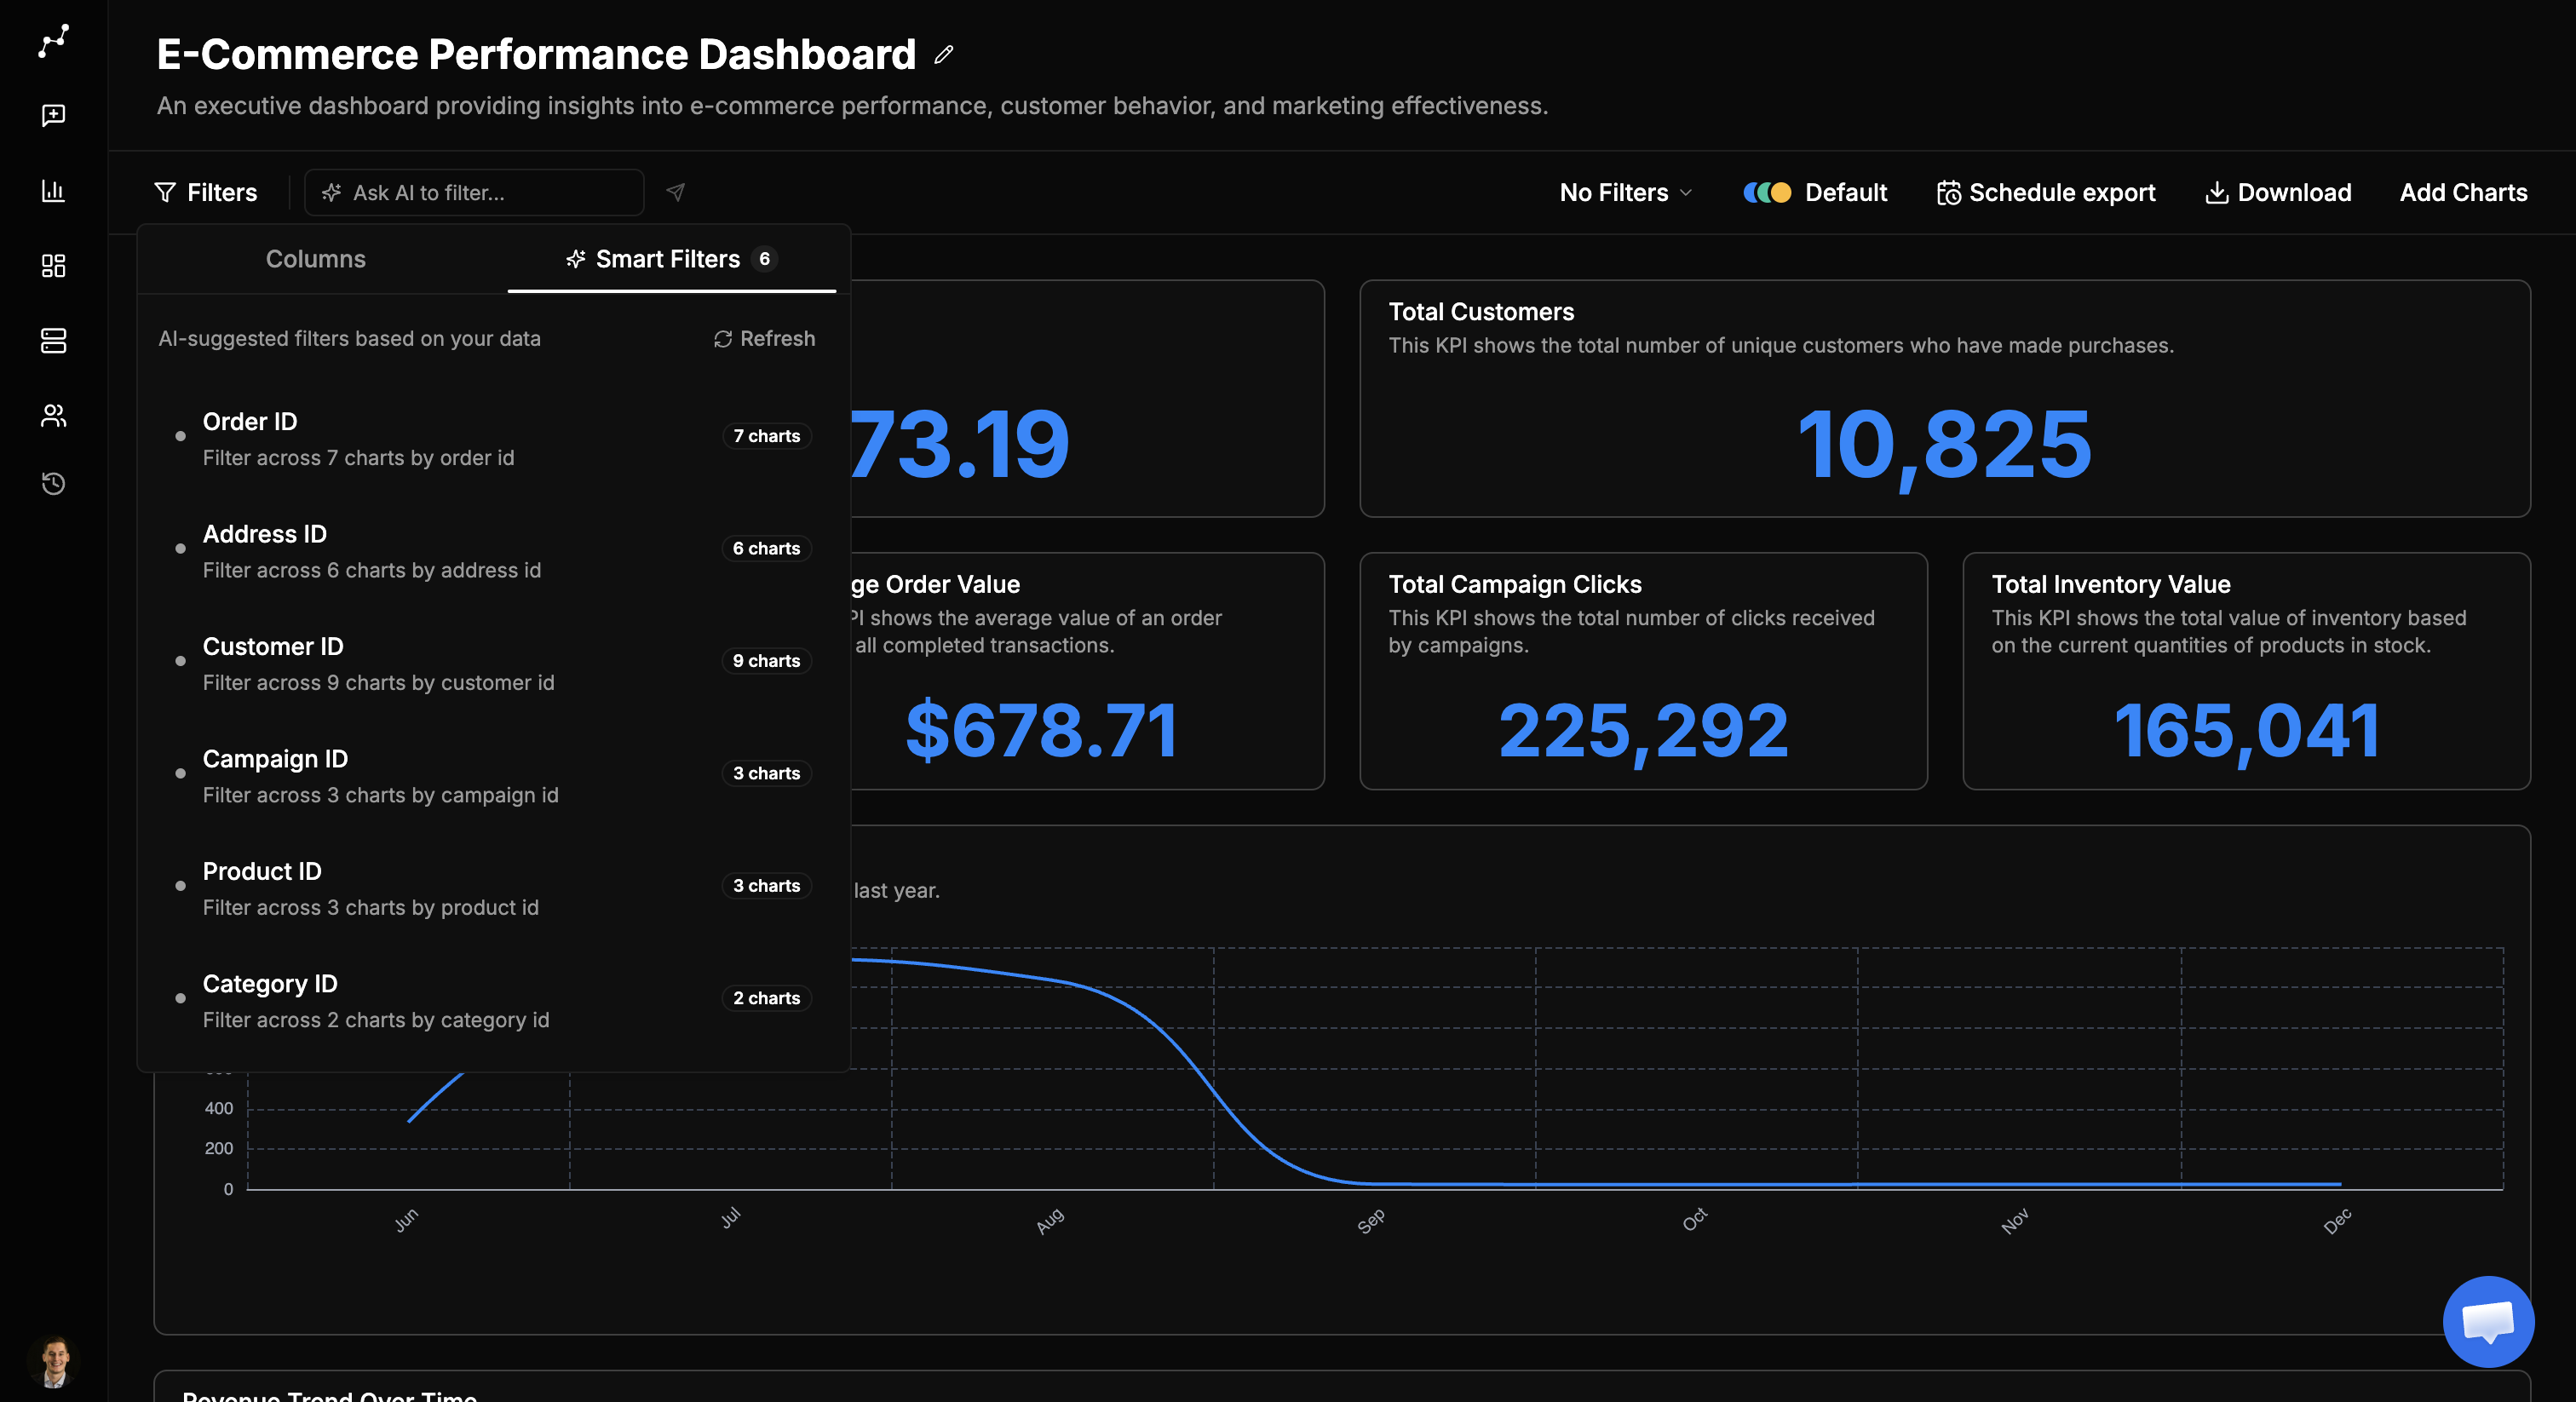Open the dashboards grid sidebar icon

pos(53,265)
